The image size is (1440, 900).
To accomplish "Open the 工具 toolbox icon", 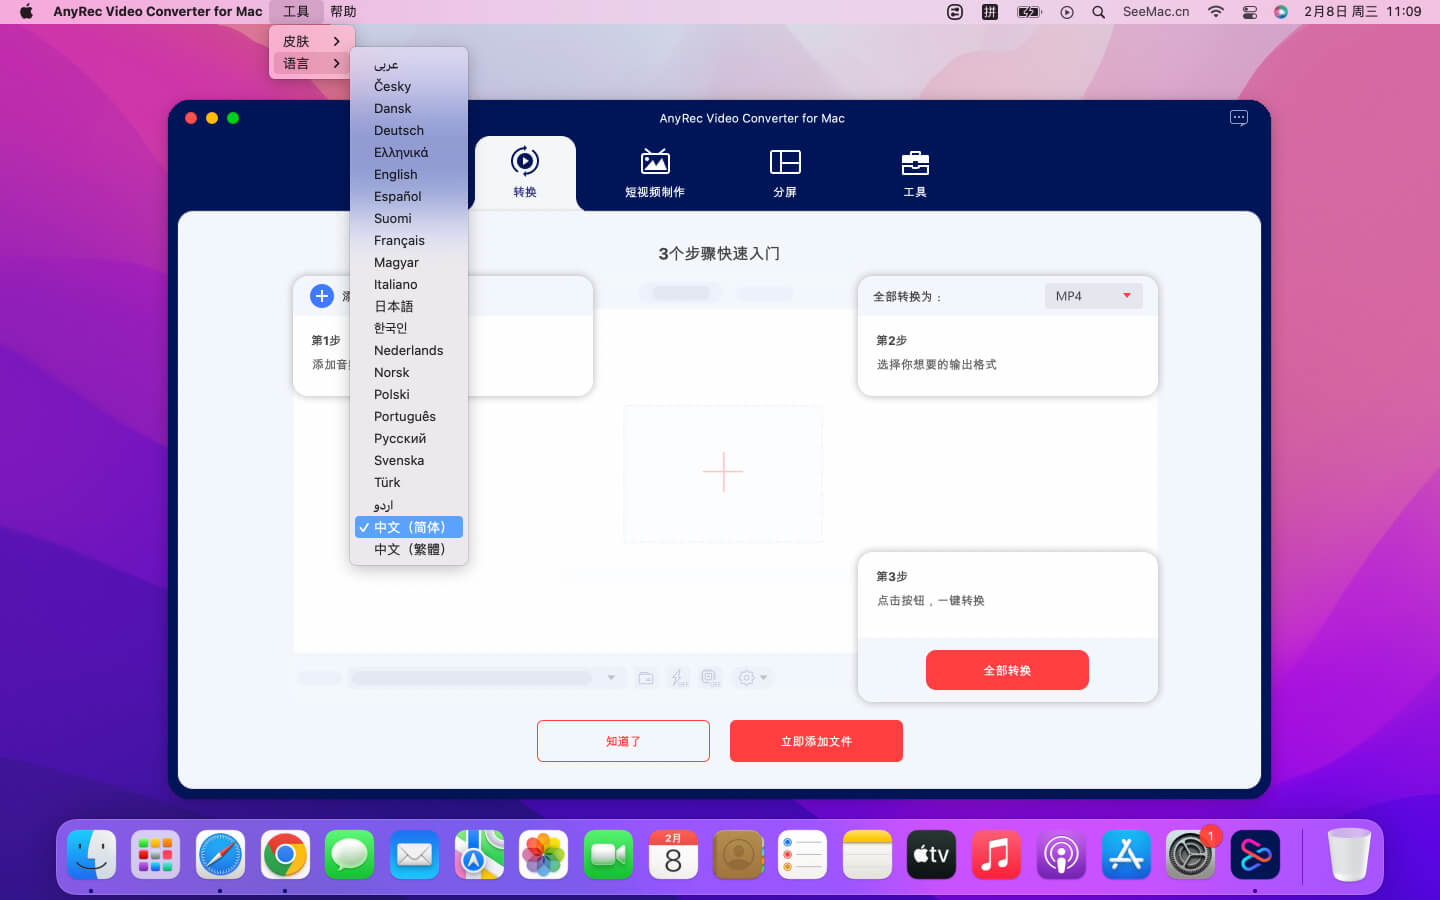I will tap(914, 162).
